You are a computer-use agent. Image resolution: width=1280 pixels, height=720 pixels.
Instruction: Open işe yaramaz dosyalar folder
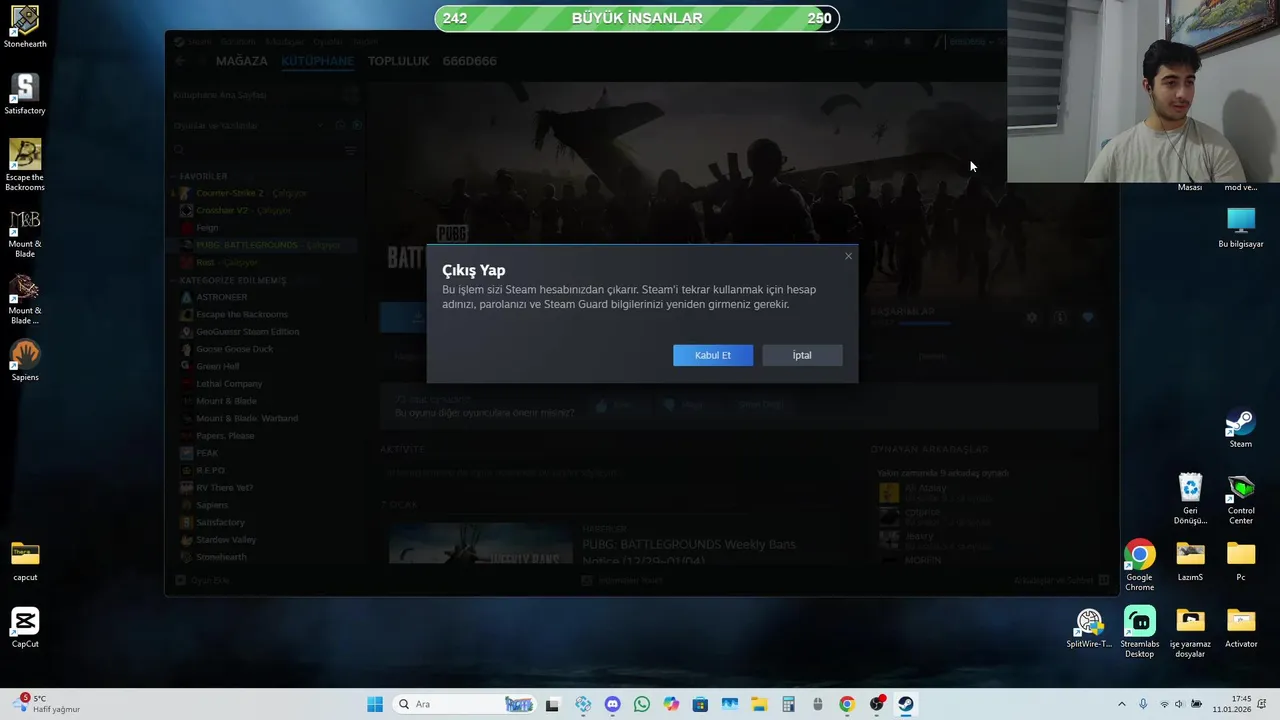pos(1190,632)
